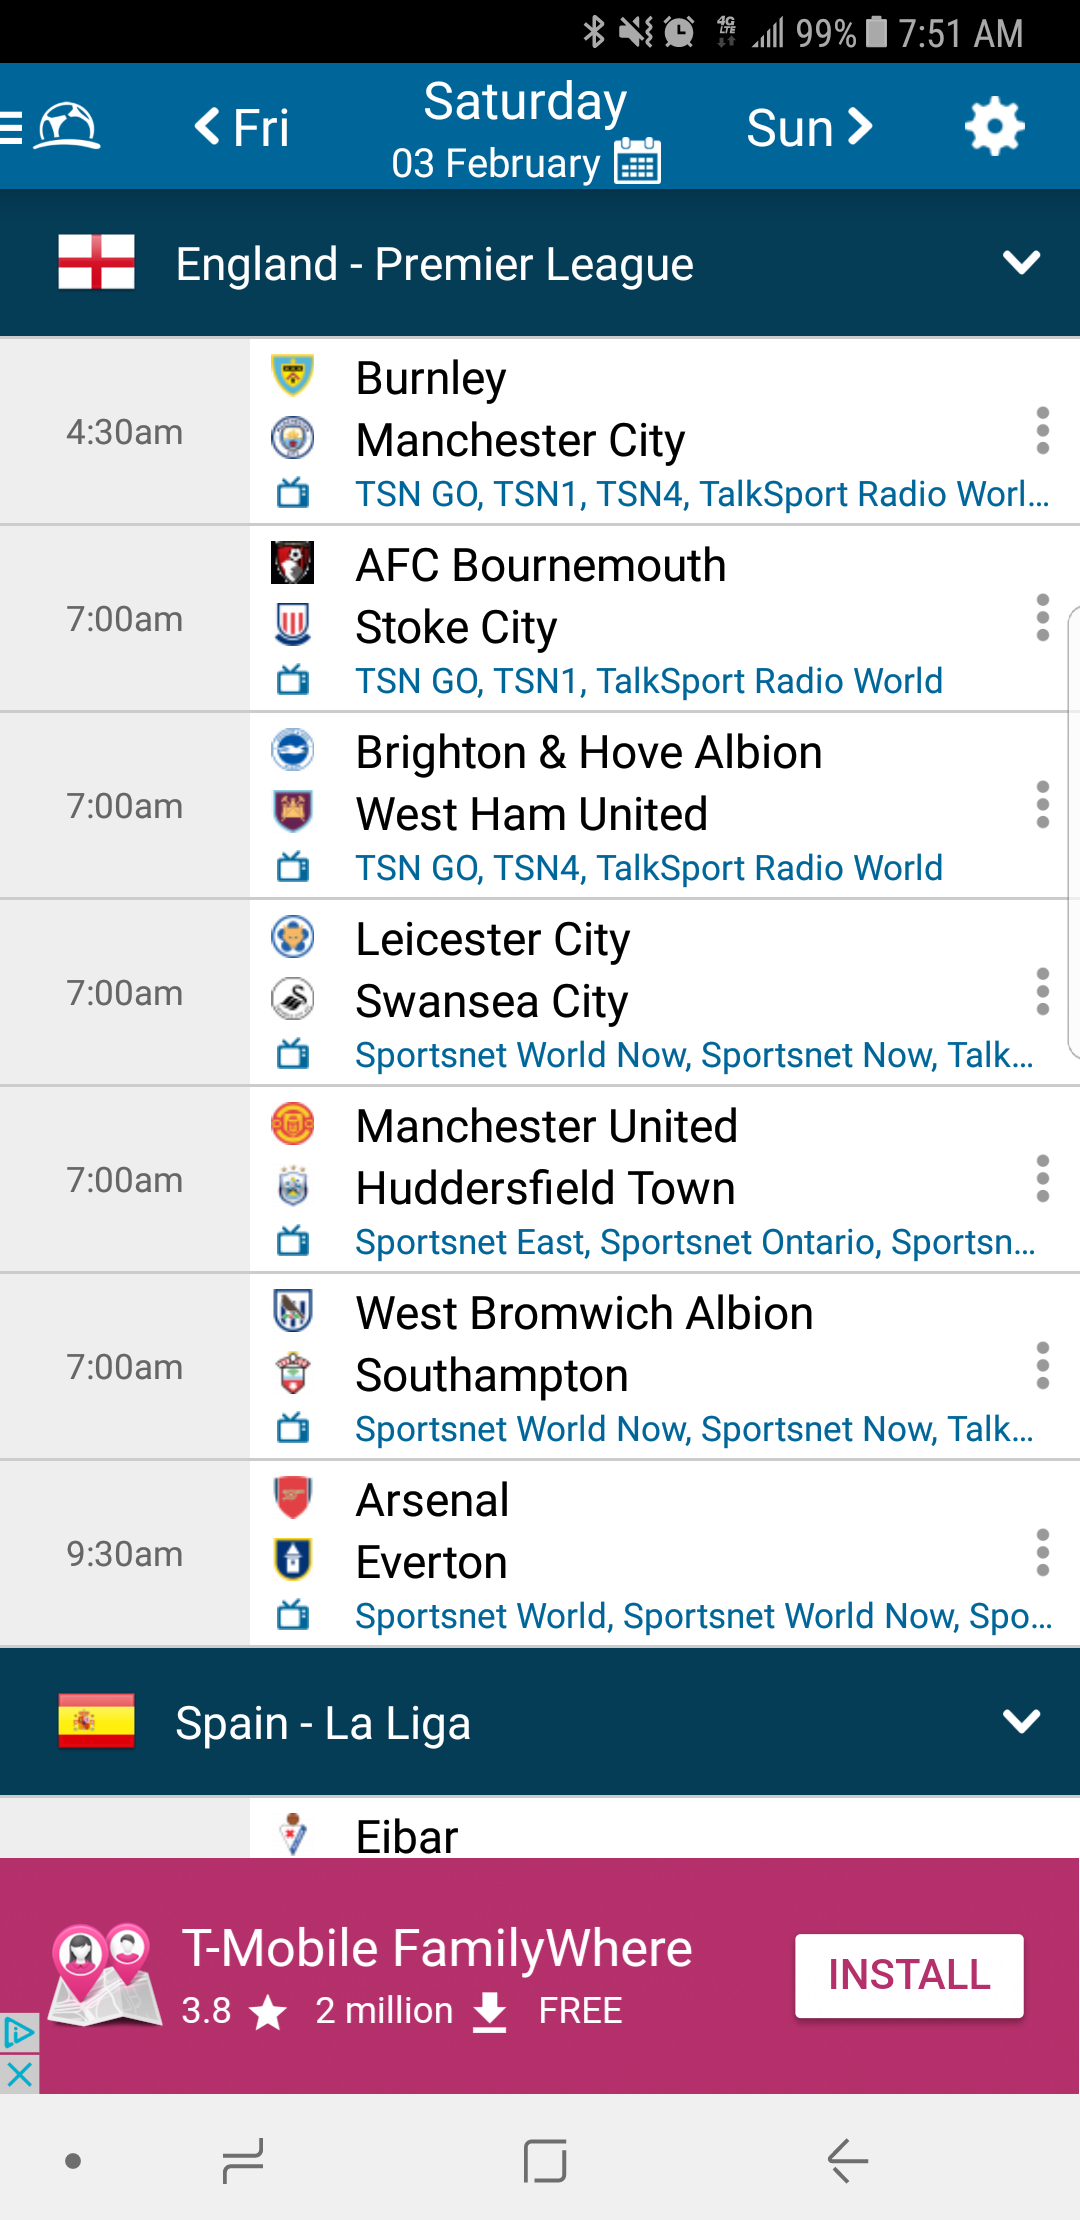Go to previous day Fri
The image size is (1080, 2220).
click(242, 127)
